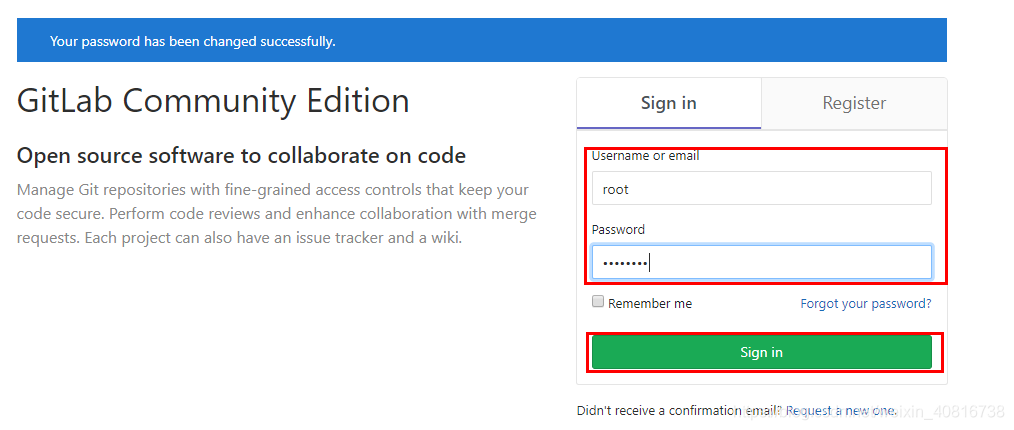The image size is (1014, 430).
Task: Open the Register tab
Action: click(x=854, y=103)
